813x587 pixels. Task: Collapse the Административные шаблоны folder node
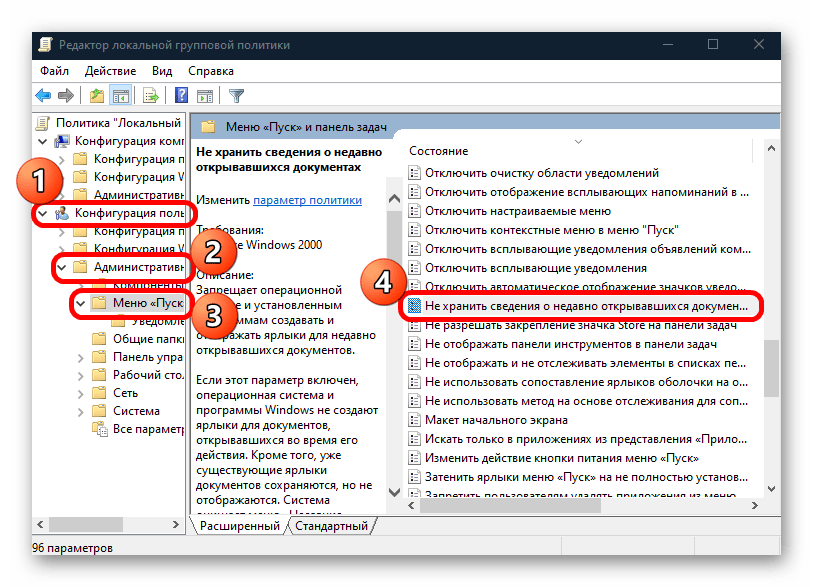[62, 267]
